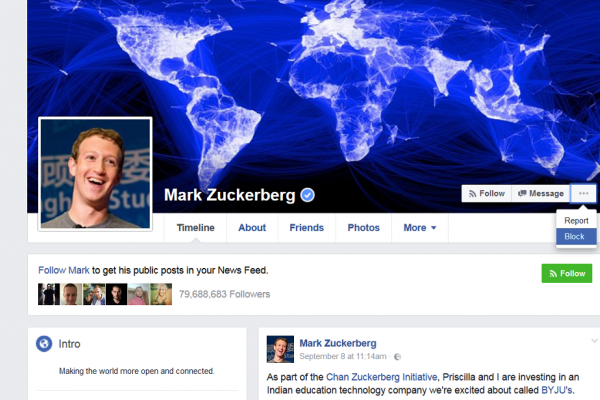Click the small post author avatar

point(280,349)
